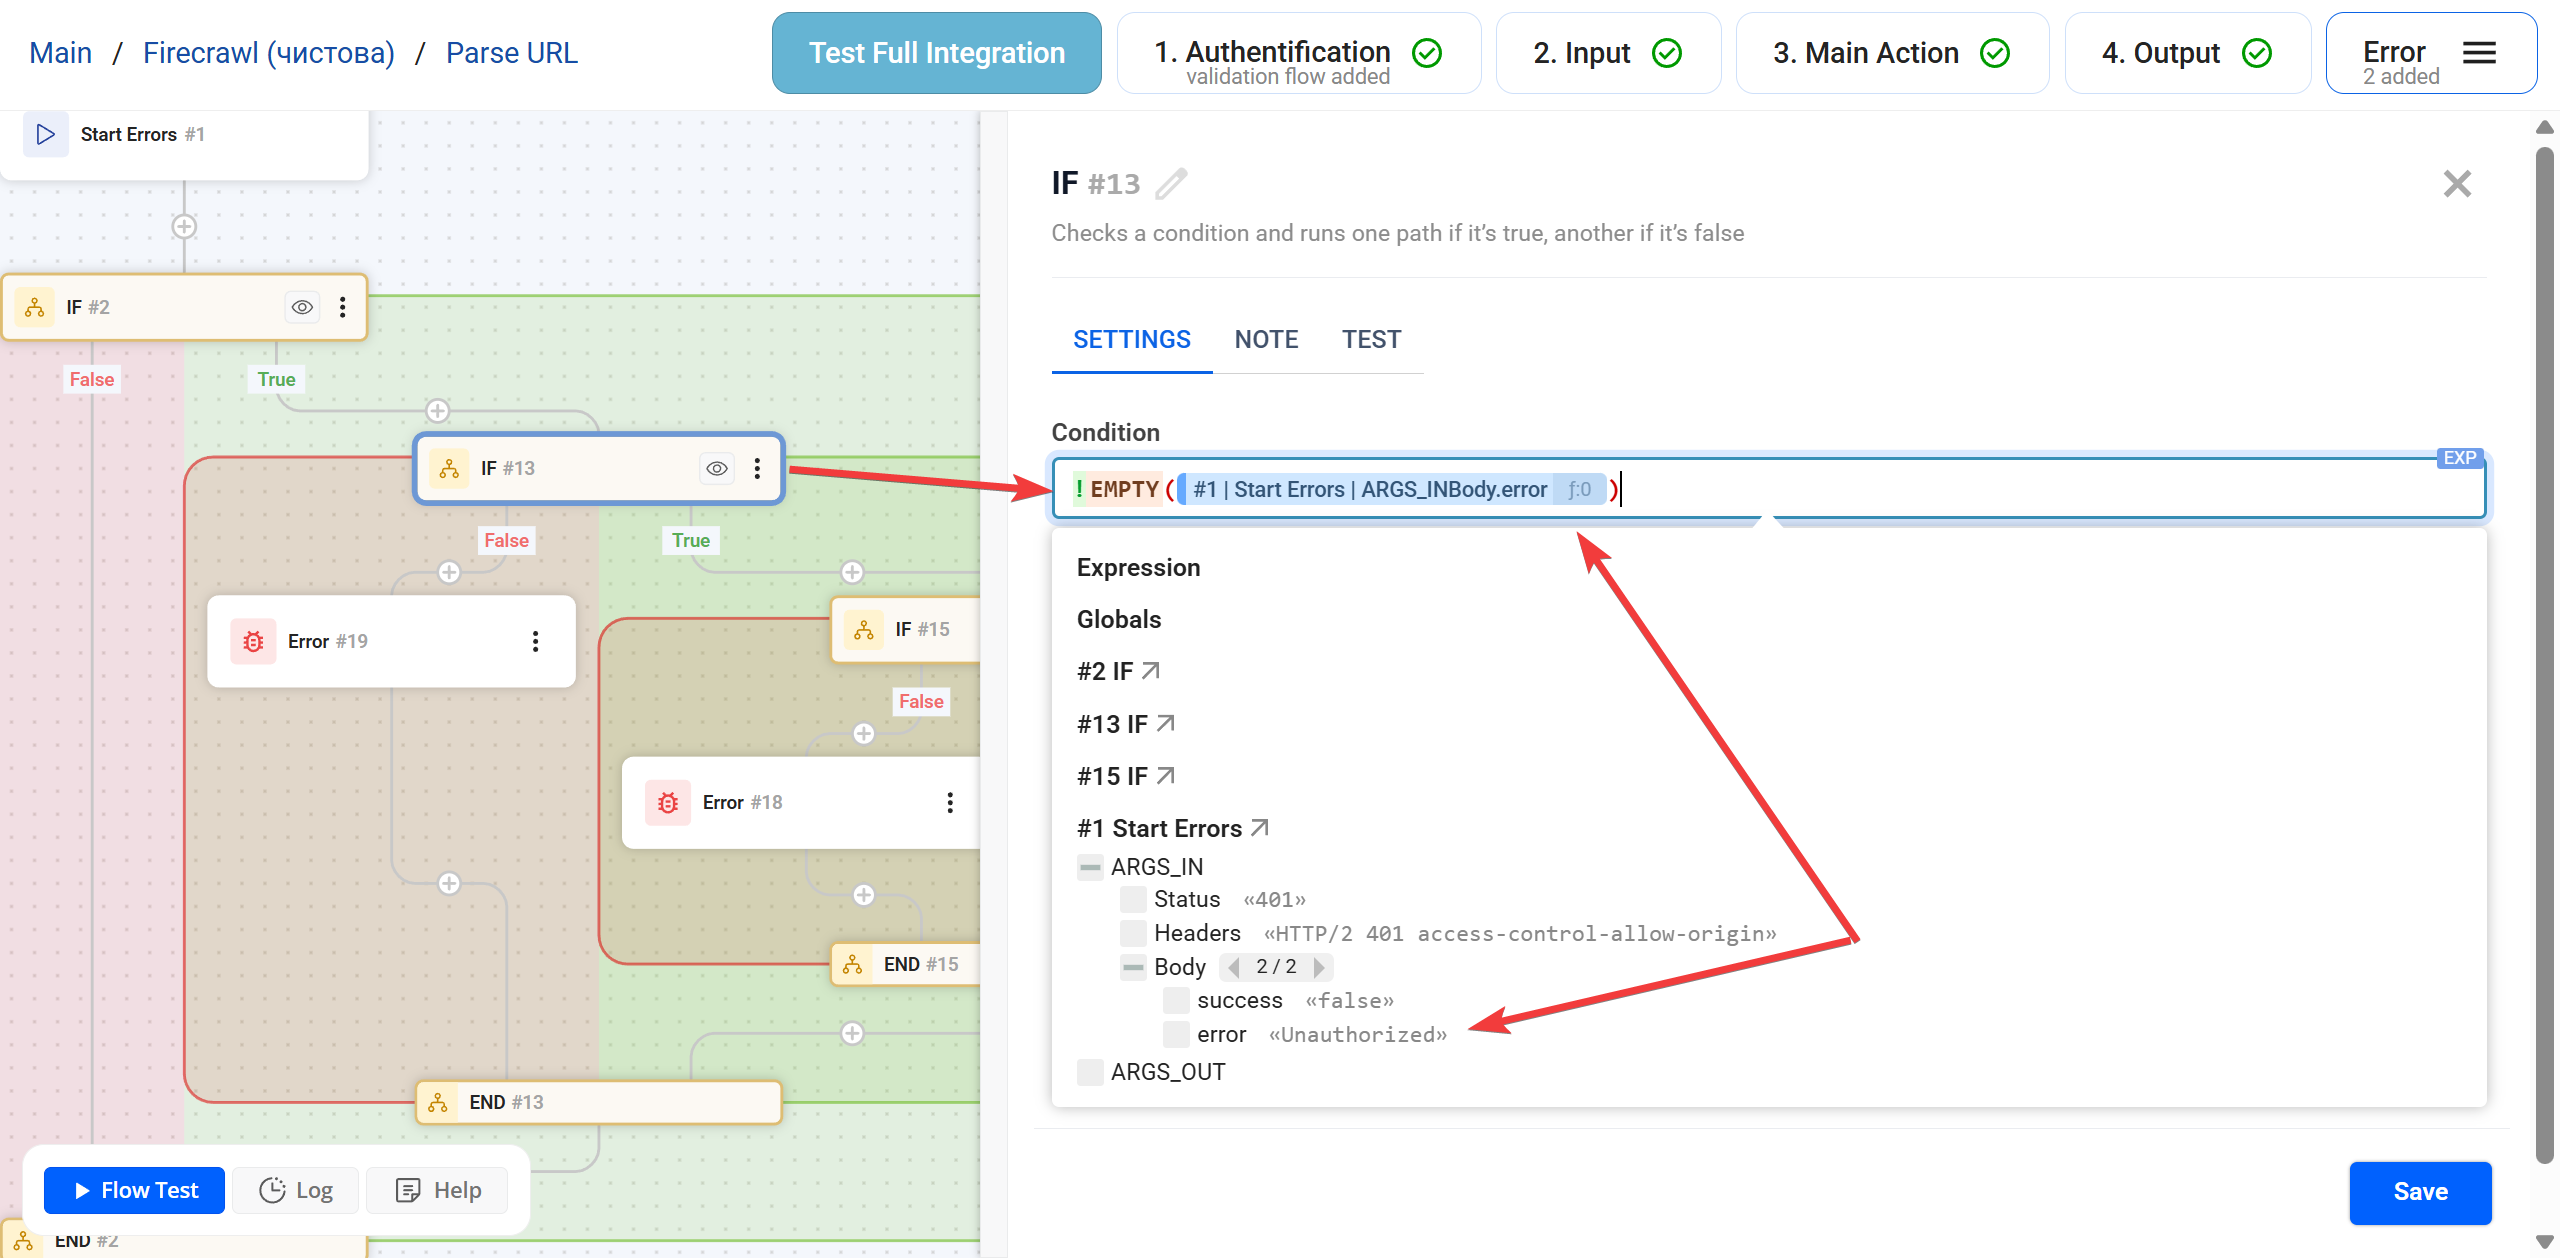Collapse the ARGS_IN tree node
The width and height of the screenshot is (2560, 1258).
(x=1090, y=867)
